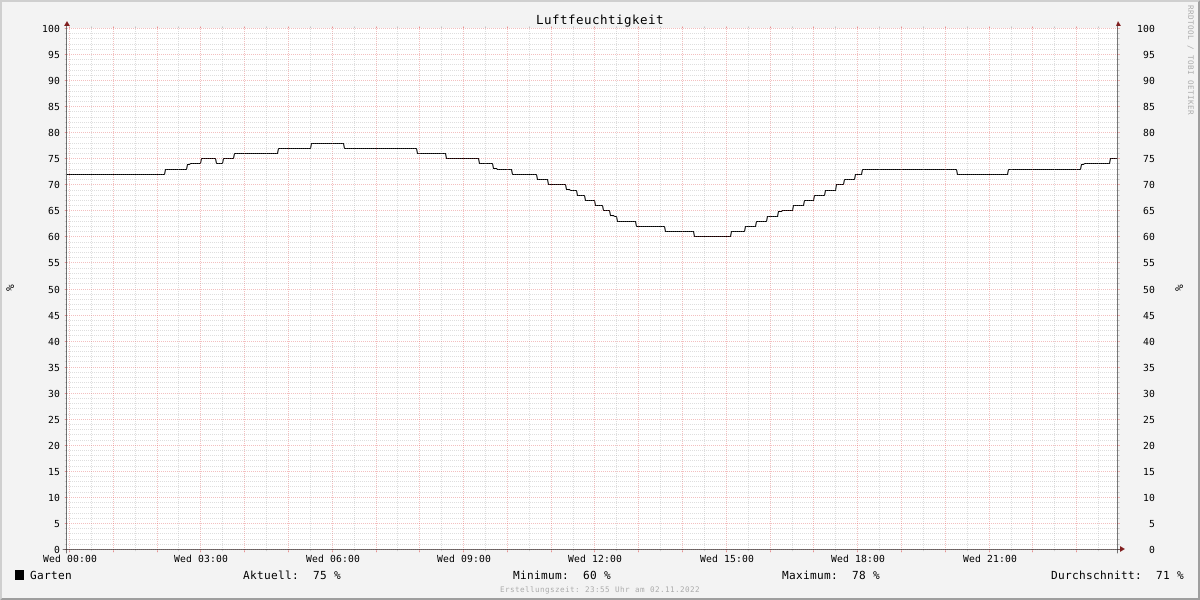The width and height of the screenshot is (1200, 600).
Task: Click the Wed 09:00 time axis label
Action: (x=464, y=559)
